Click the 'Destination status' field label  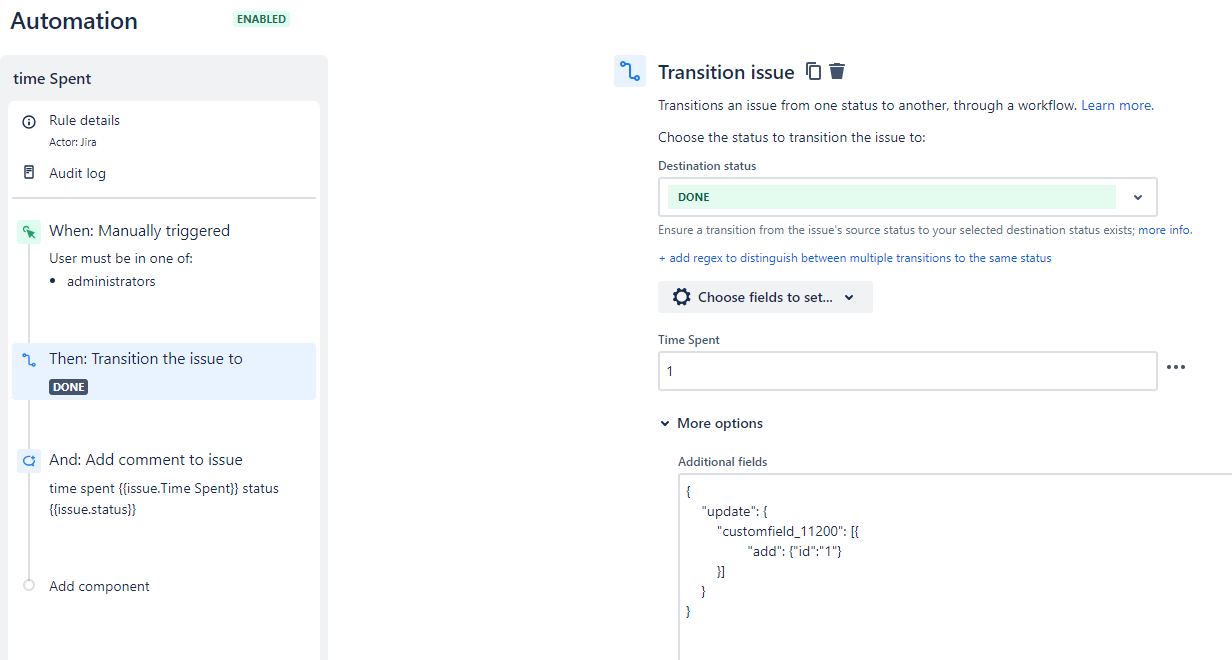[707, 166]
